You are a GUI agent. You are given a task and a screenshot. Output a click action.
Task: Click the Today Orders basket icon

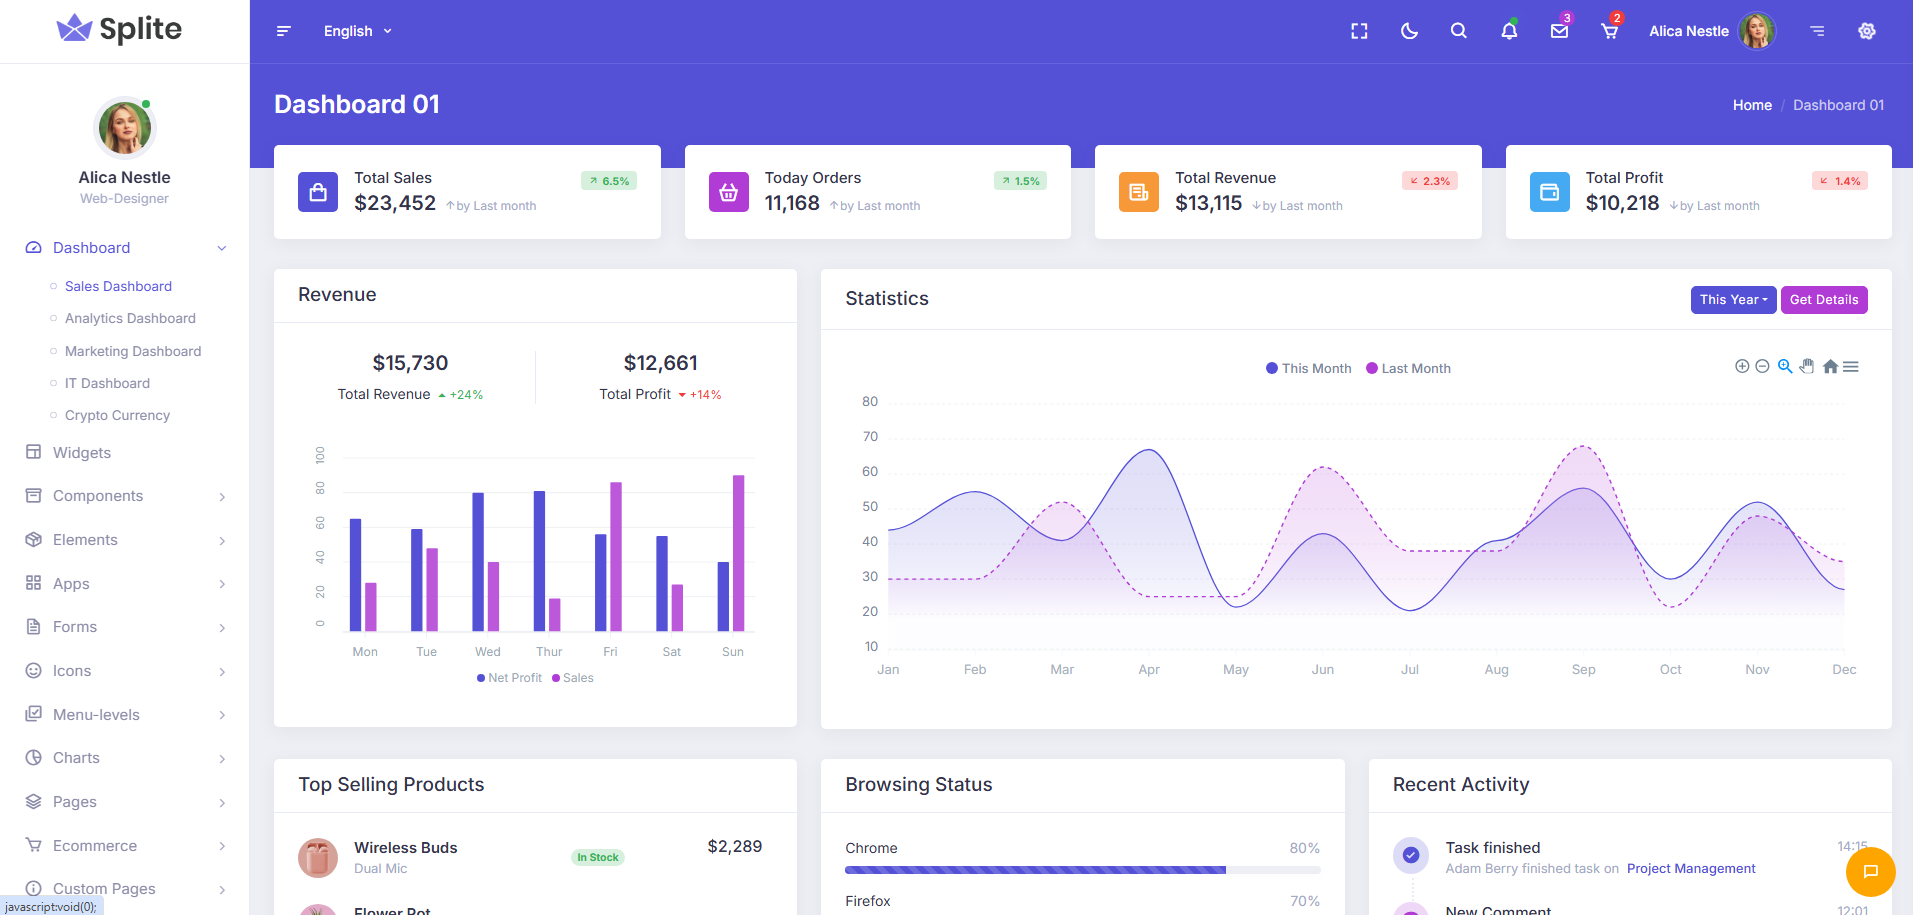point(729,192)
